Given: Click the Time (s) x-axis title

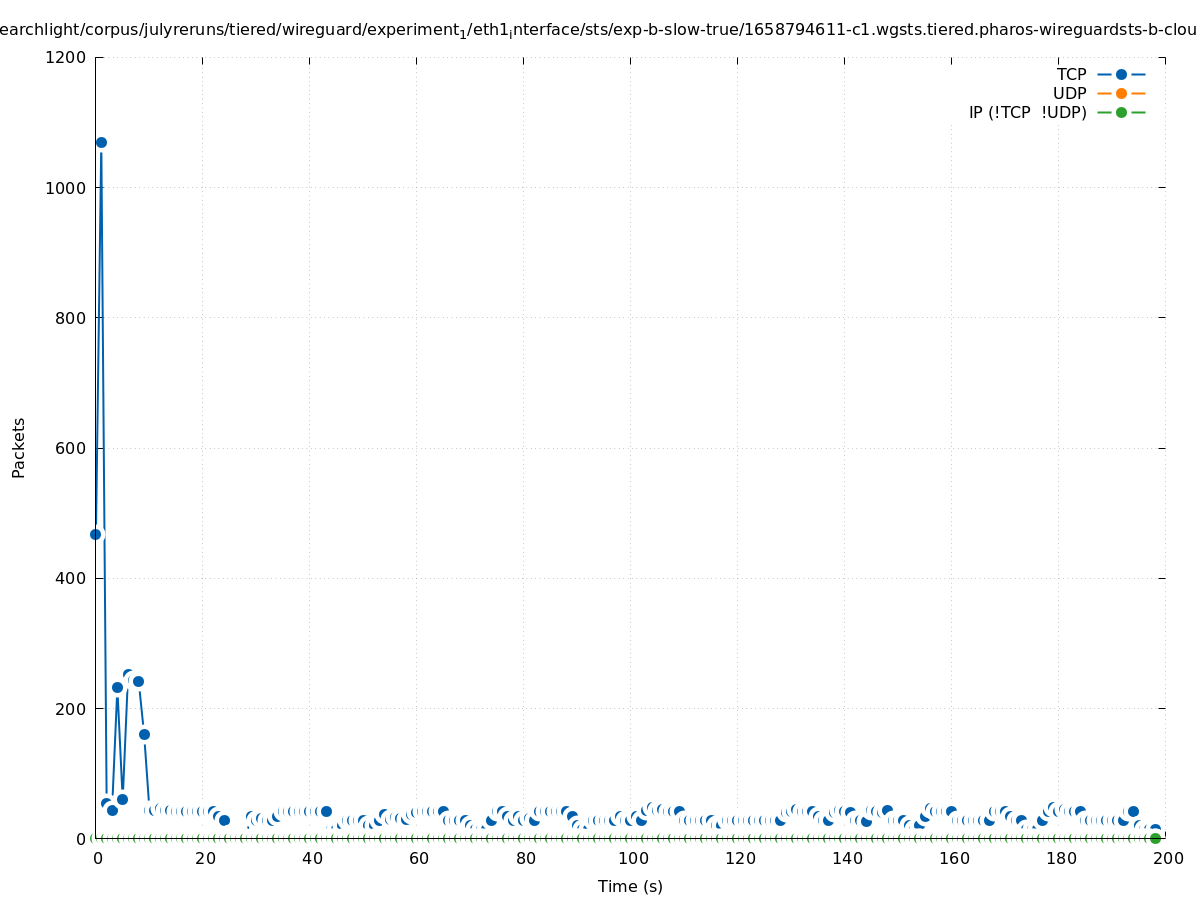Looking at the screenshot, I should pyautogui.click(x=630, y=886).
